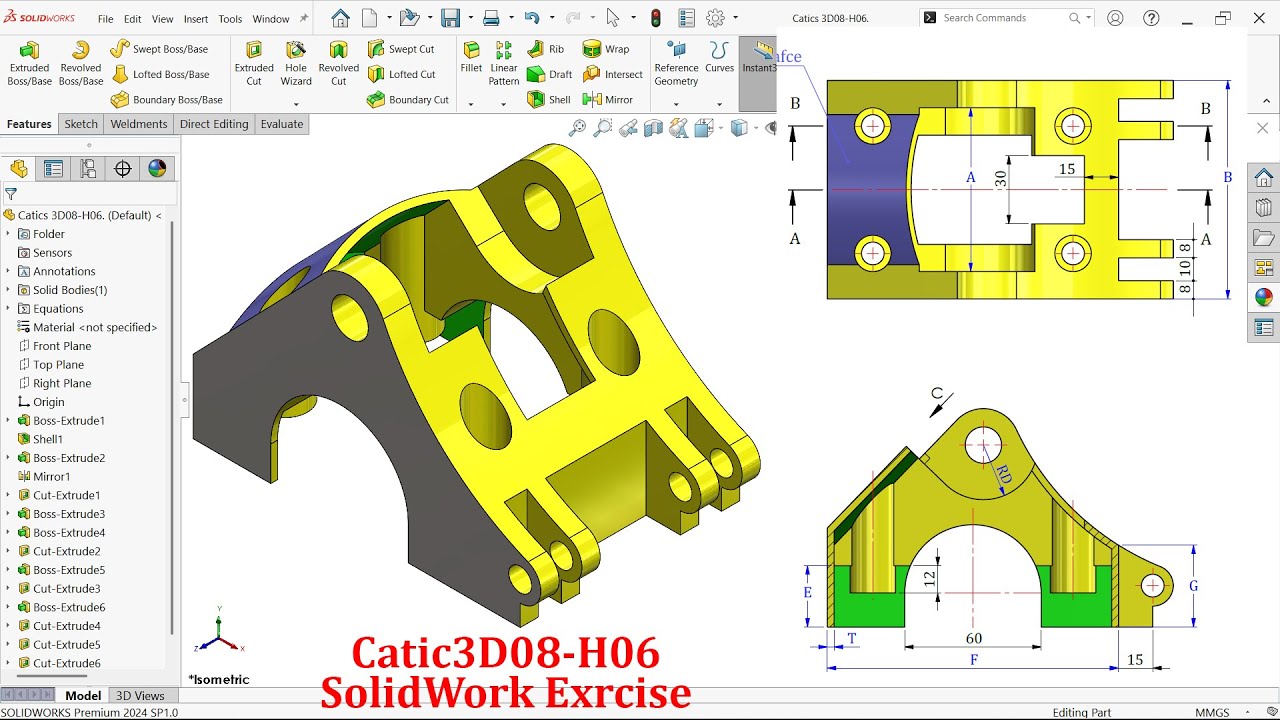Pin the menu bar with pushpin
Viewport: 1280px width, 720px height.
click(x=304, y=18)
